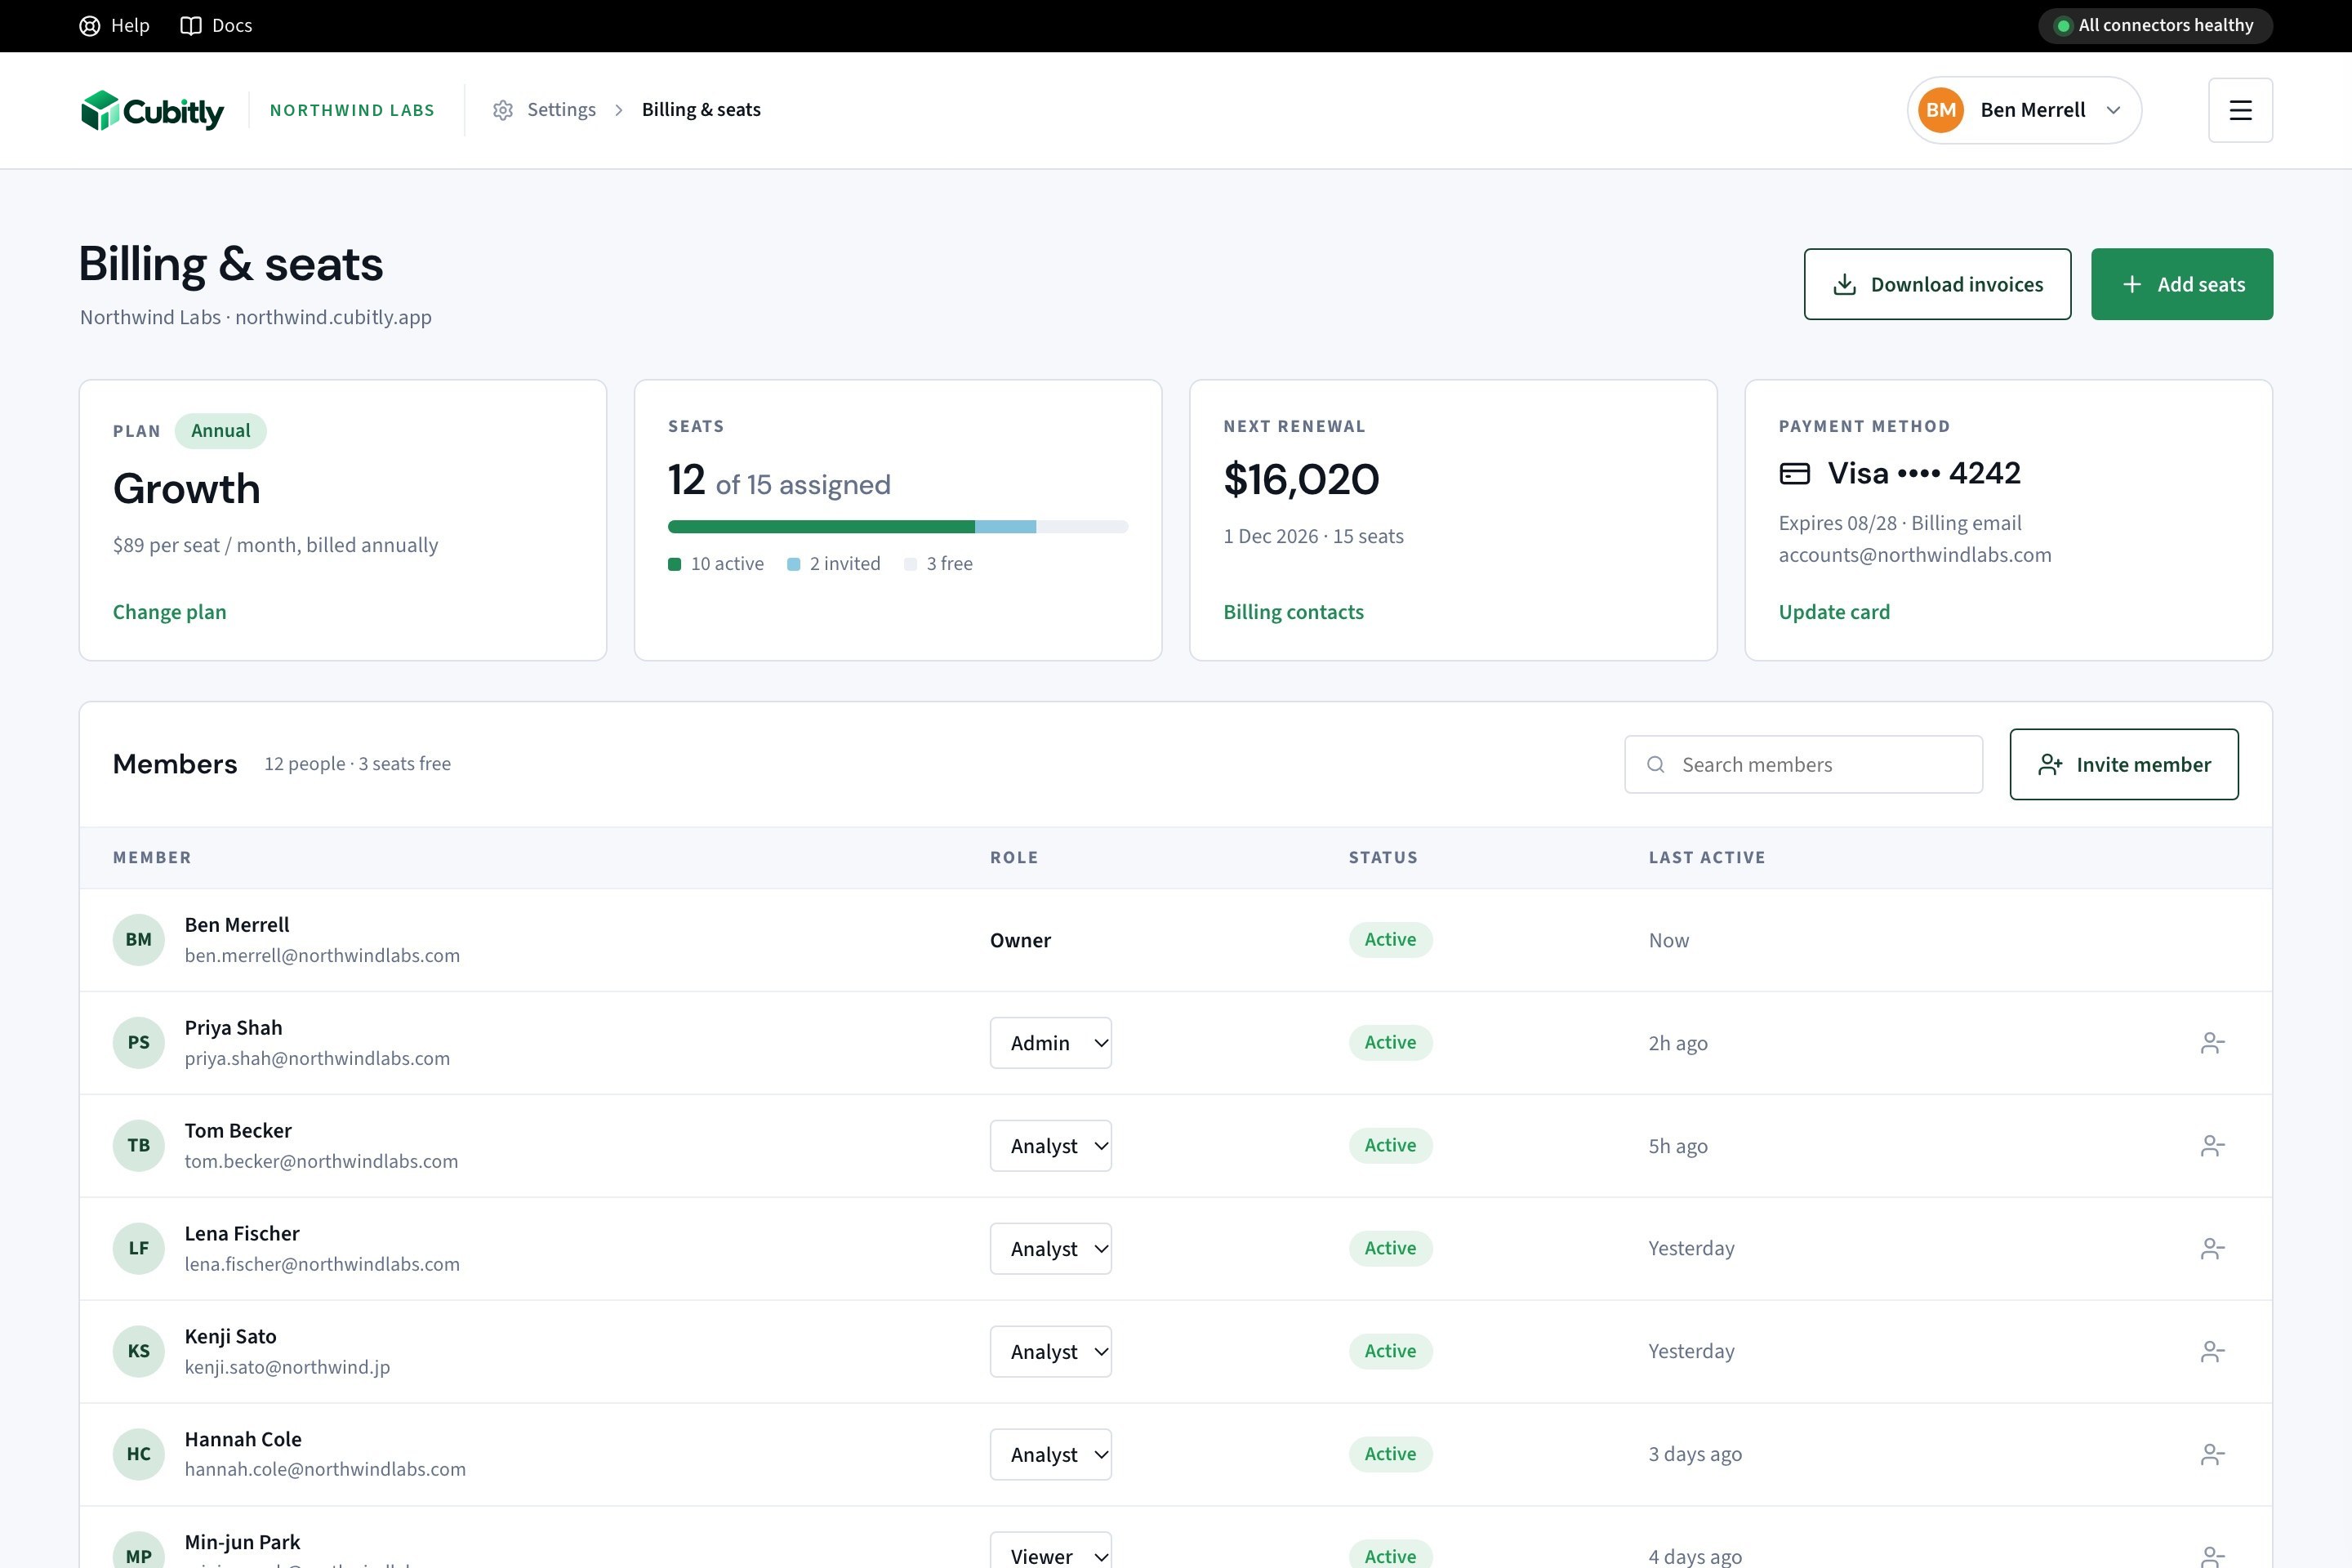The image size is (2352, 1568).
Task: Remove member icon for Kenji Sato
Action: coord(2212,1352)
